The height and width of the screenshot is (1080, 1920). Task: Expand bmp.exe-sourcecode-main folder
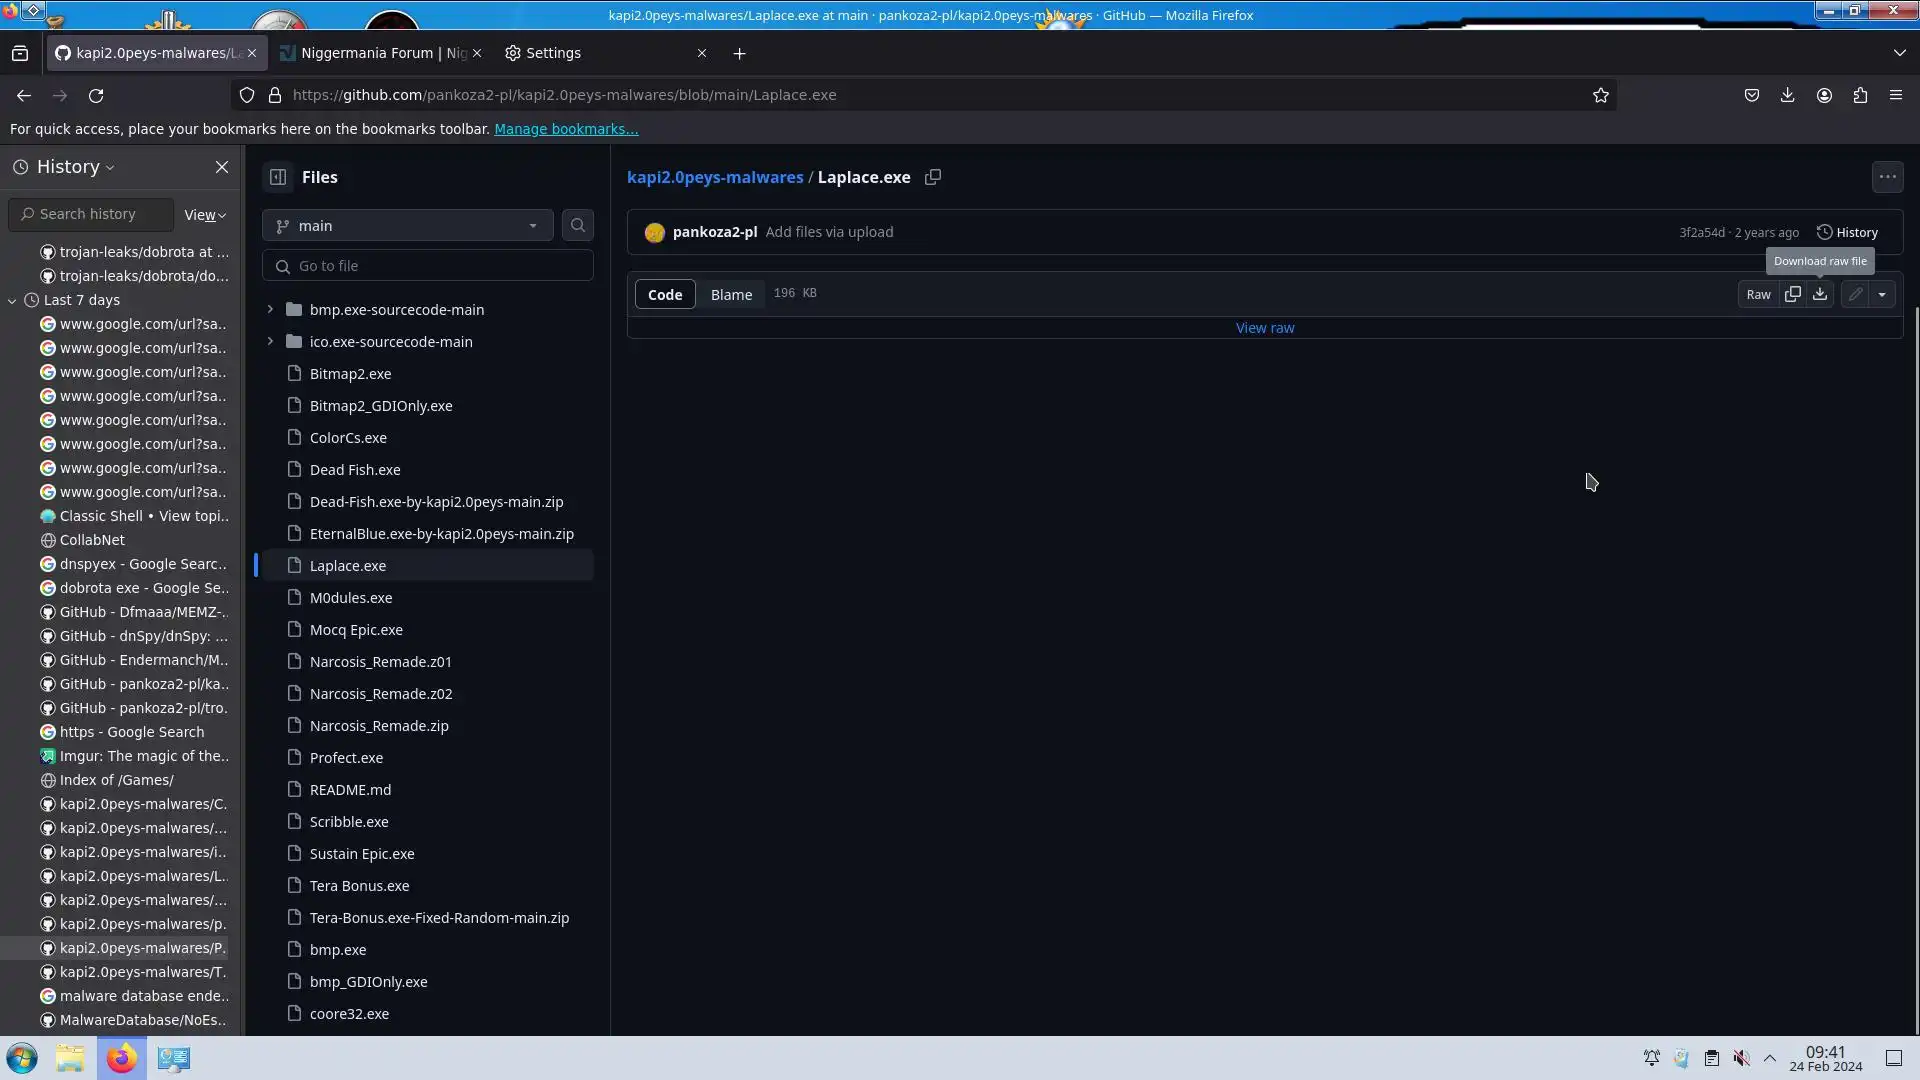pyautogui.click(x=270, y=310)
